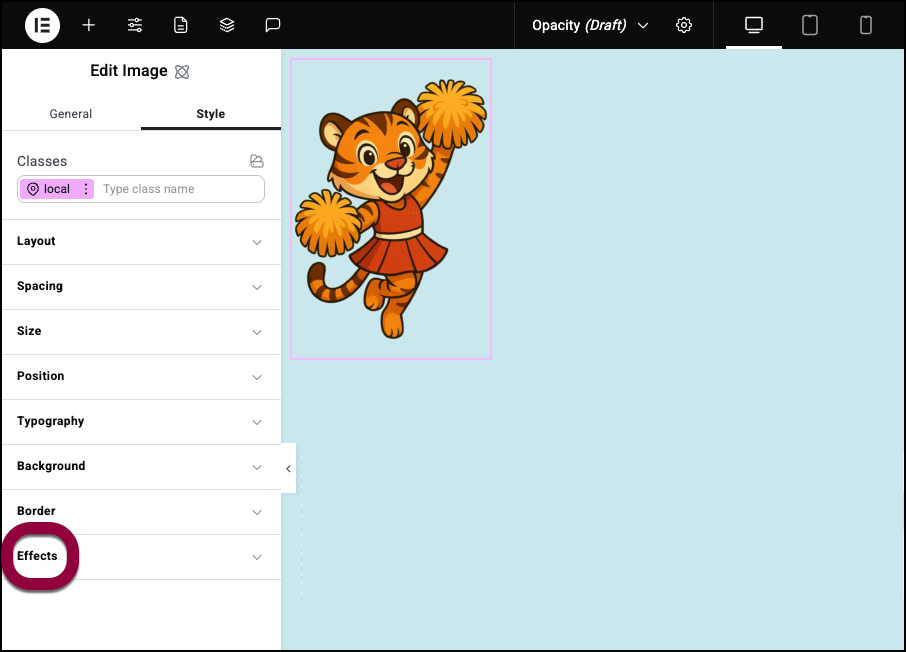Switch to the General tab
The height and width of the screenshot is (652, 906).
pos(71,114)
